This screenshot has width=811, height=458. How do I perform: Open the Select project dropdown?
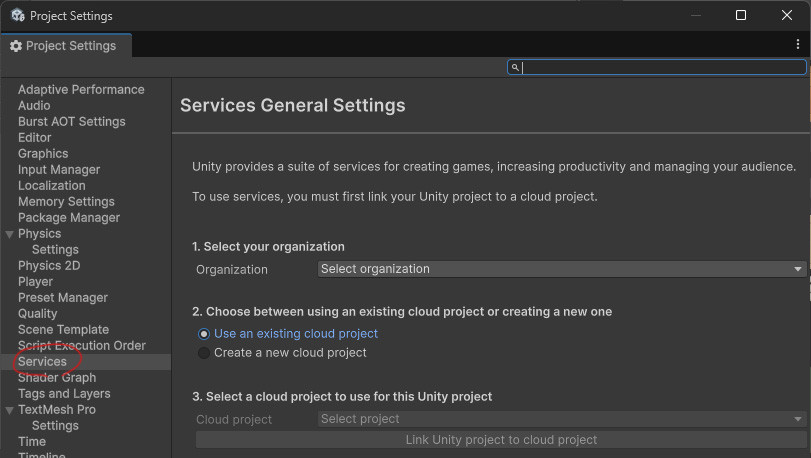pyautogui.click(x=562, y=419)
